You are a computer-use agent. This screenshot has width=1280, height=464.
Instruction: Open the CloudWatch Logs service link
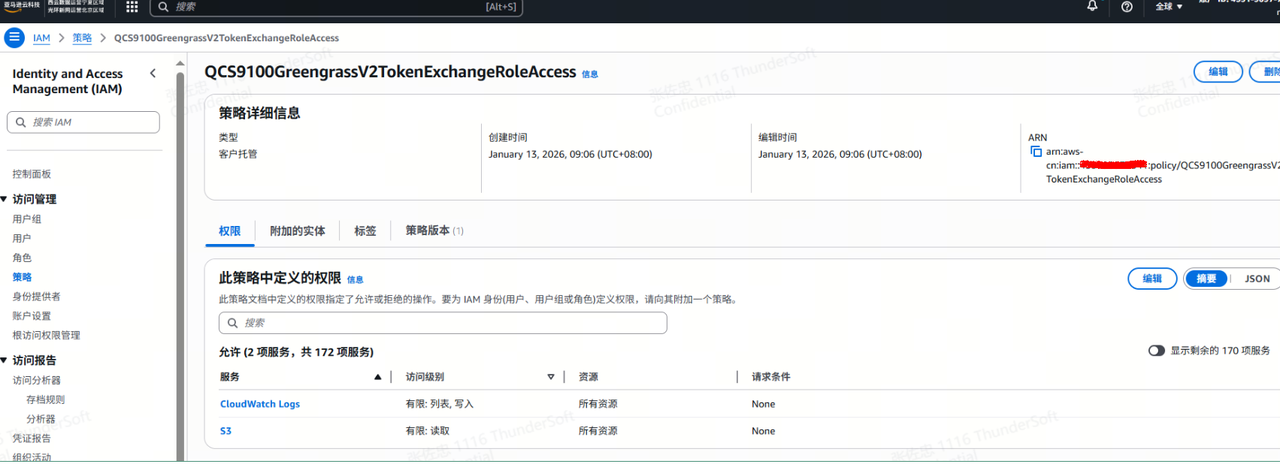pos(260,404)
